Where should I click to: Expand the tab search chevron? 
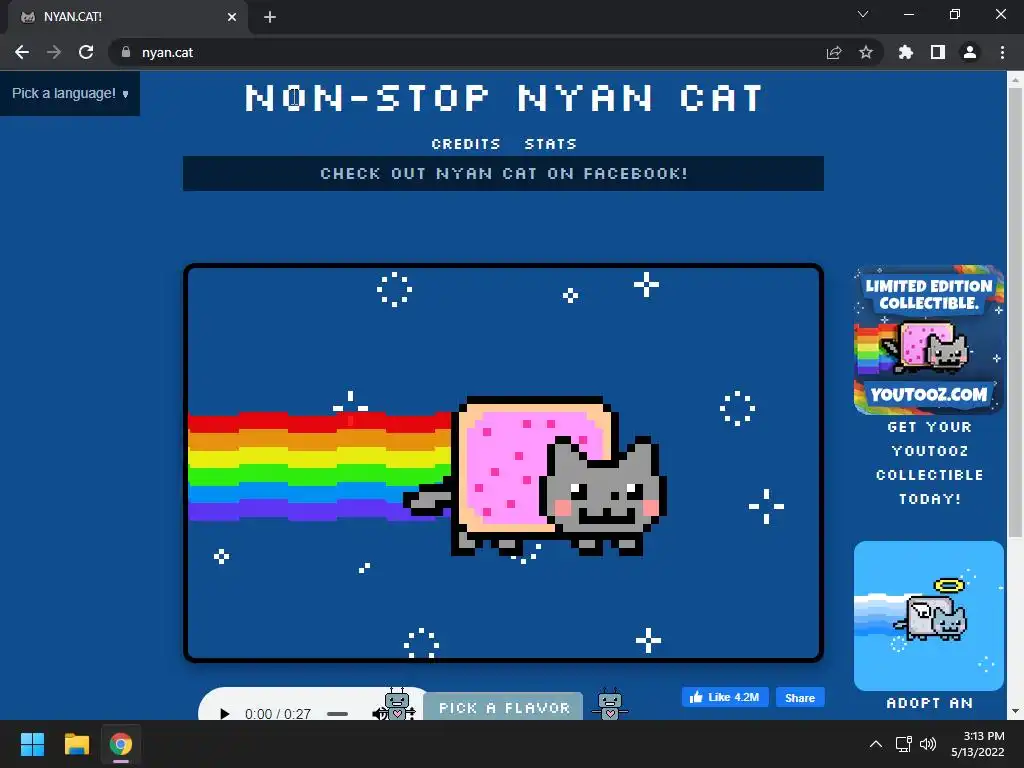point(863,14)
